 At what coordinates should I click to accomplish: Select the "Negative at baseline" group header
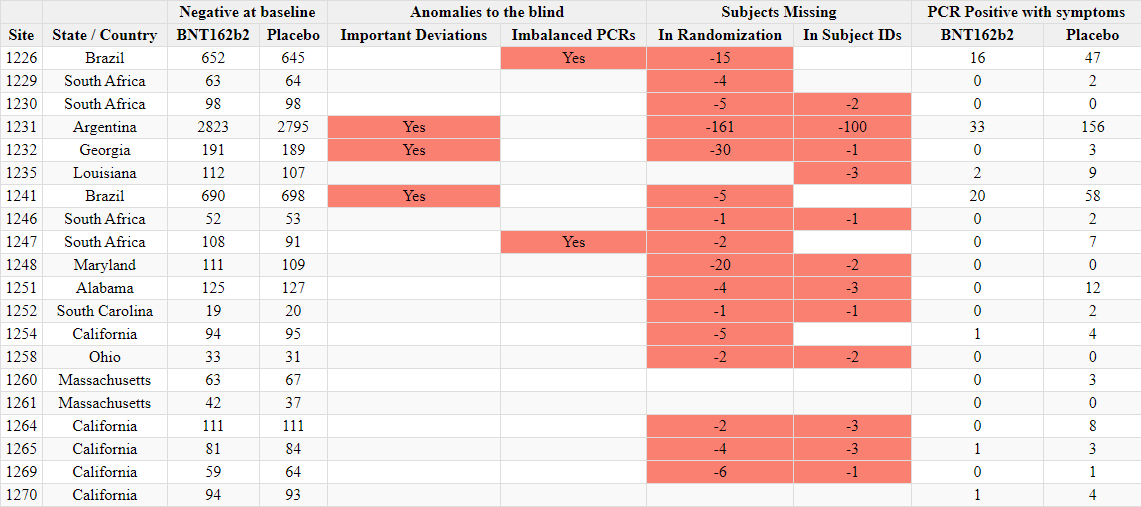247,12
